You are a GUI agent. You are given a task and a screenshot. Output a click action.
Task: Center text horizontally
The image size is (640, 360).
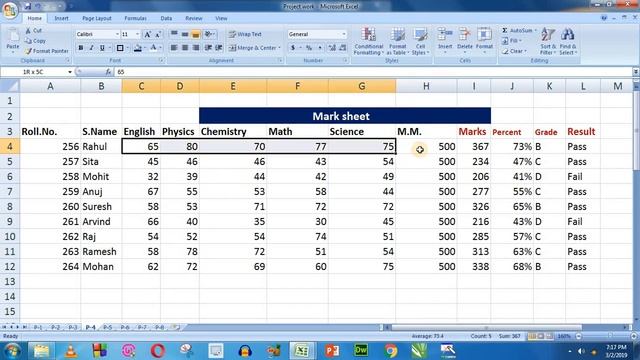point(185,48)
